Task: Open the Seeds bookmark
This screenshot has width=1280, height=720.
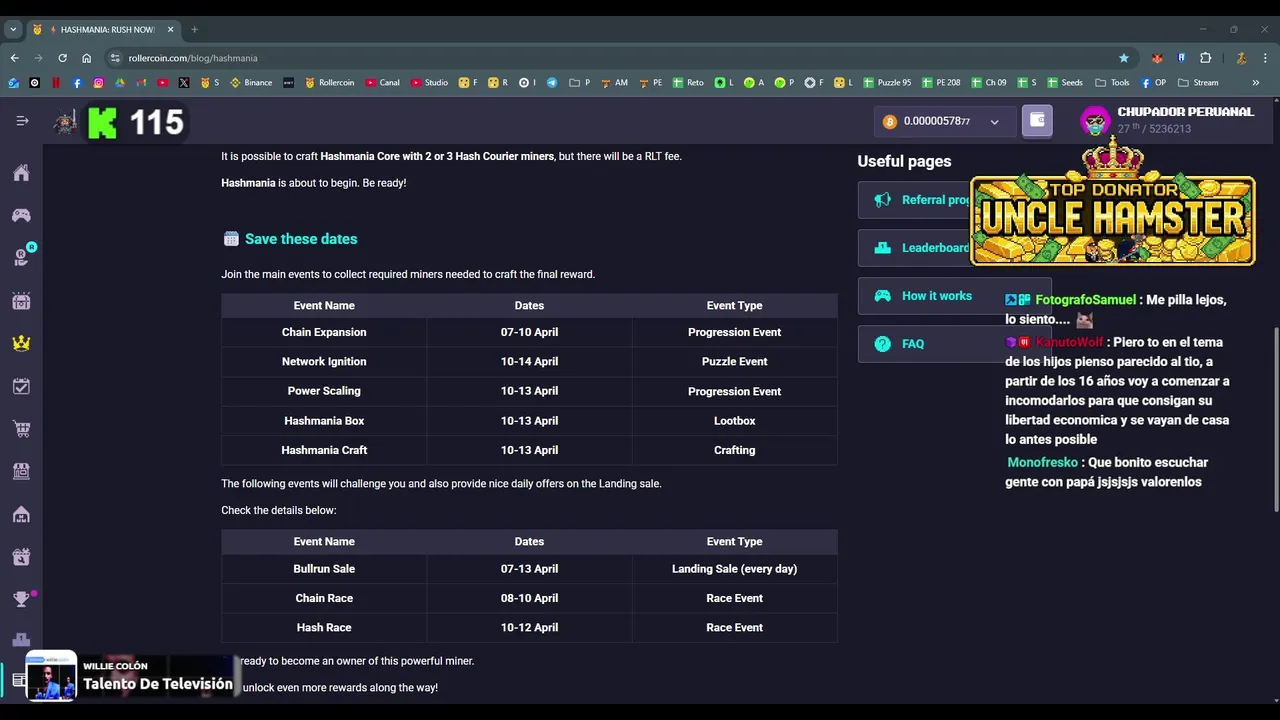Action: 1065,83
